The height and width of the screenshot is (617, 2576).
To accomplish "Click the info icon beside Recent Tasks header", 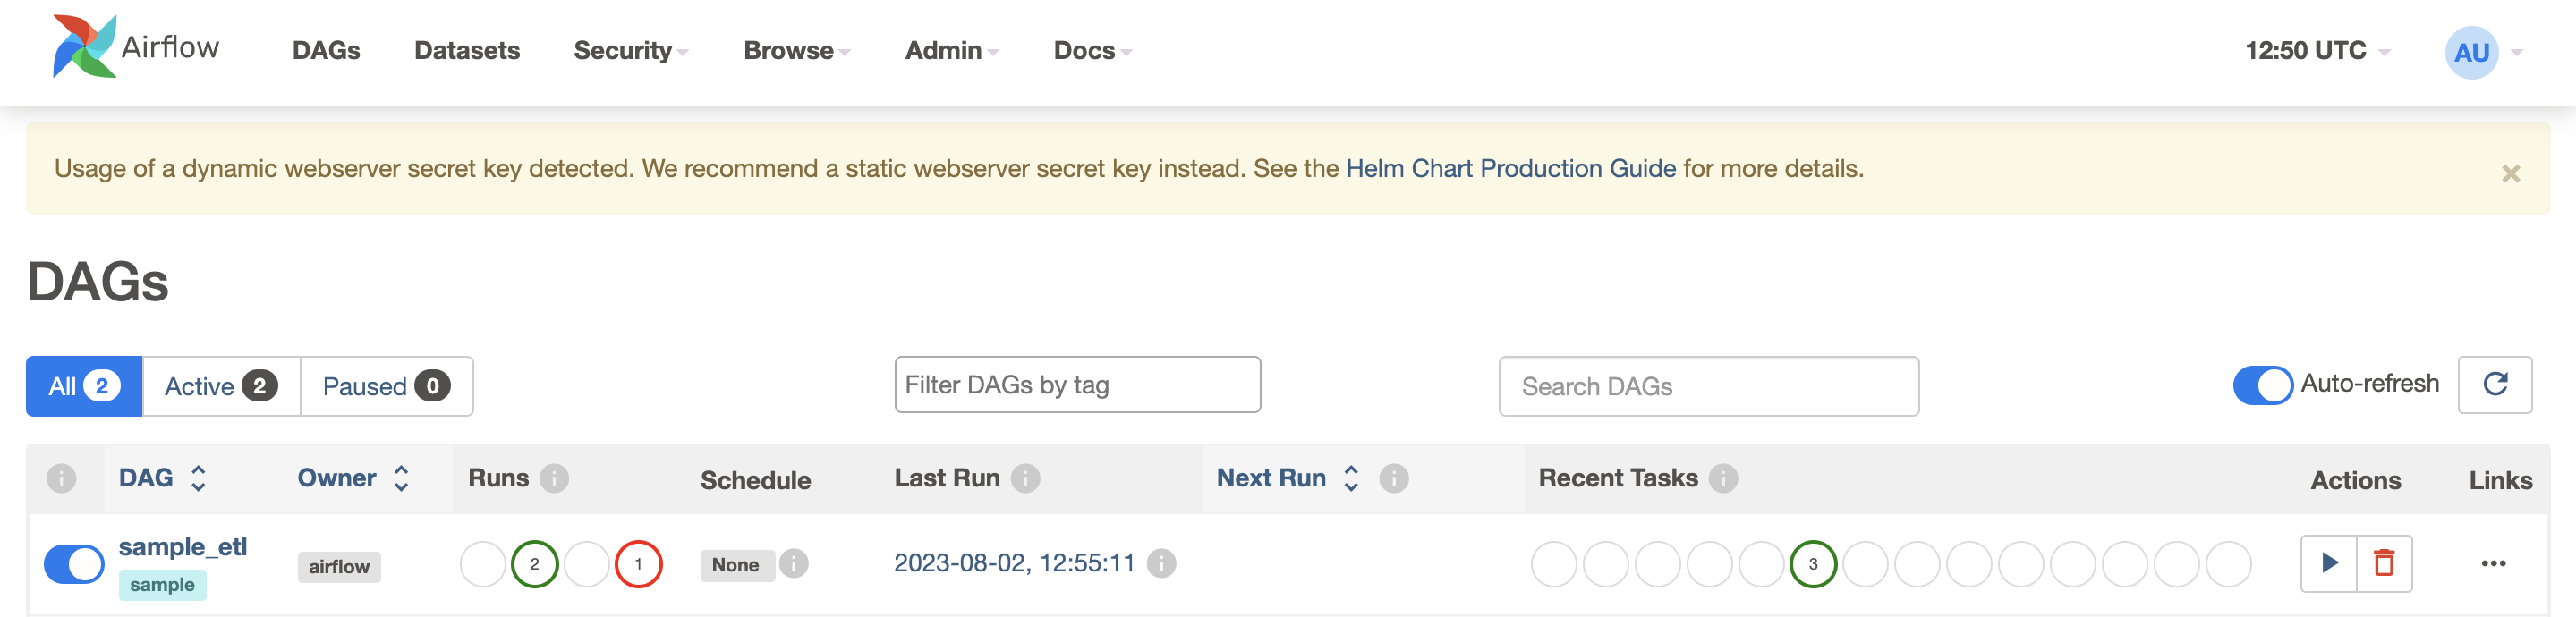I will tap(1722, 478).
